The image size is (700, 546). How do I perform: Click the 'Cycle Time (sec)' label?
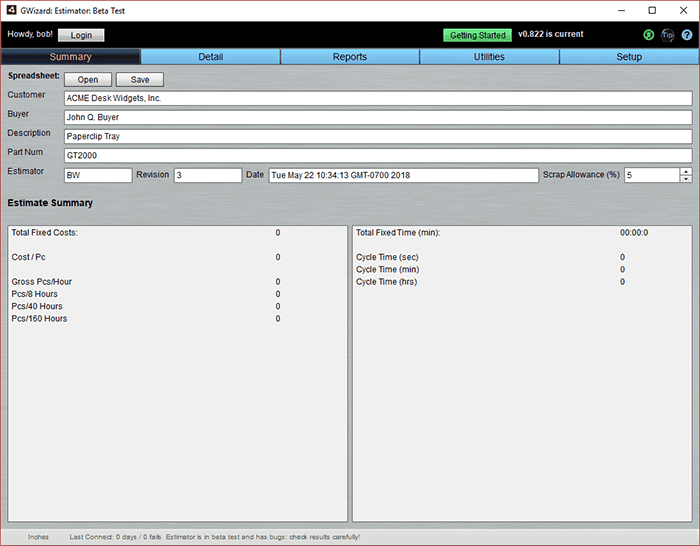pyautogui.click(x=387, y=257)
